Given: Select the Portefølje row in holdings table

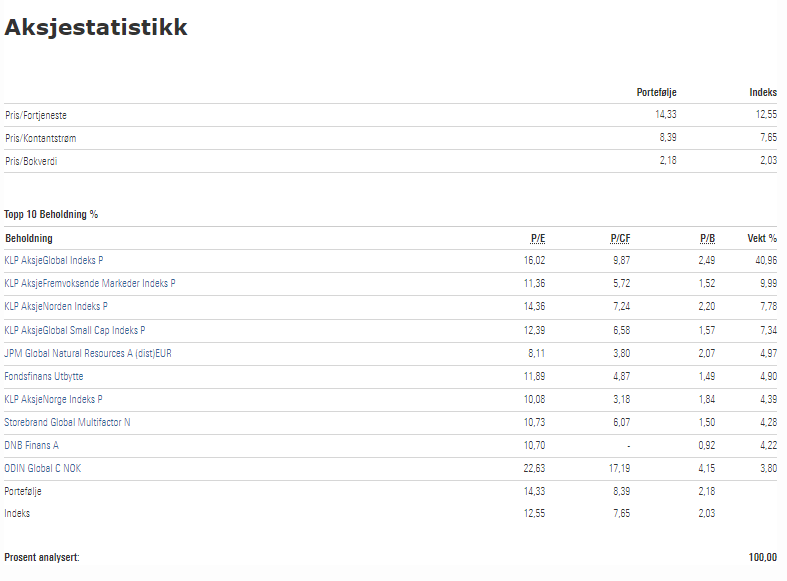Looking at the screenshot, I should pos(390,492).
